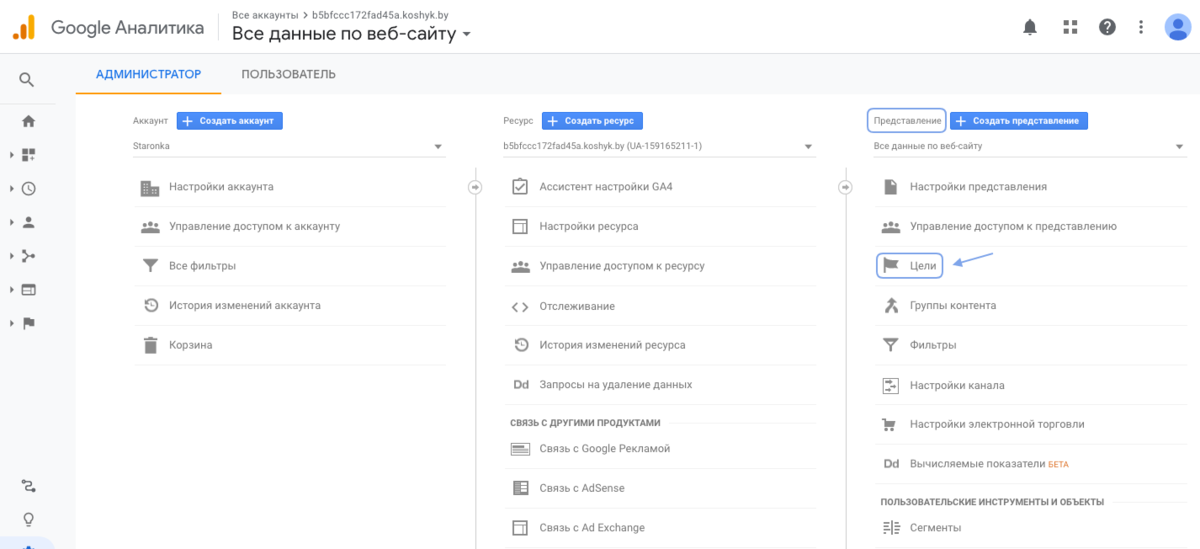Open the Home icon in left sidebar
This screenshot has width=1200, height=549.
(28, 121)
